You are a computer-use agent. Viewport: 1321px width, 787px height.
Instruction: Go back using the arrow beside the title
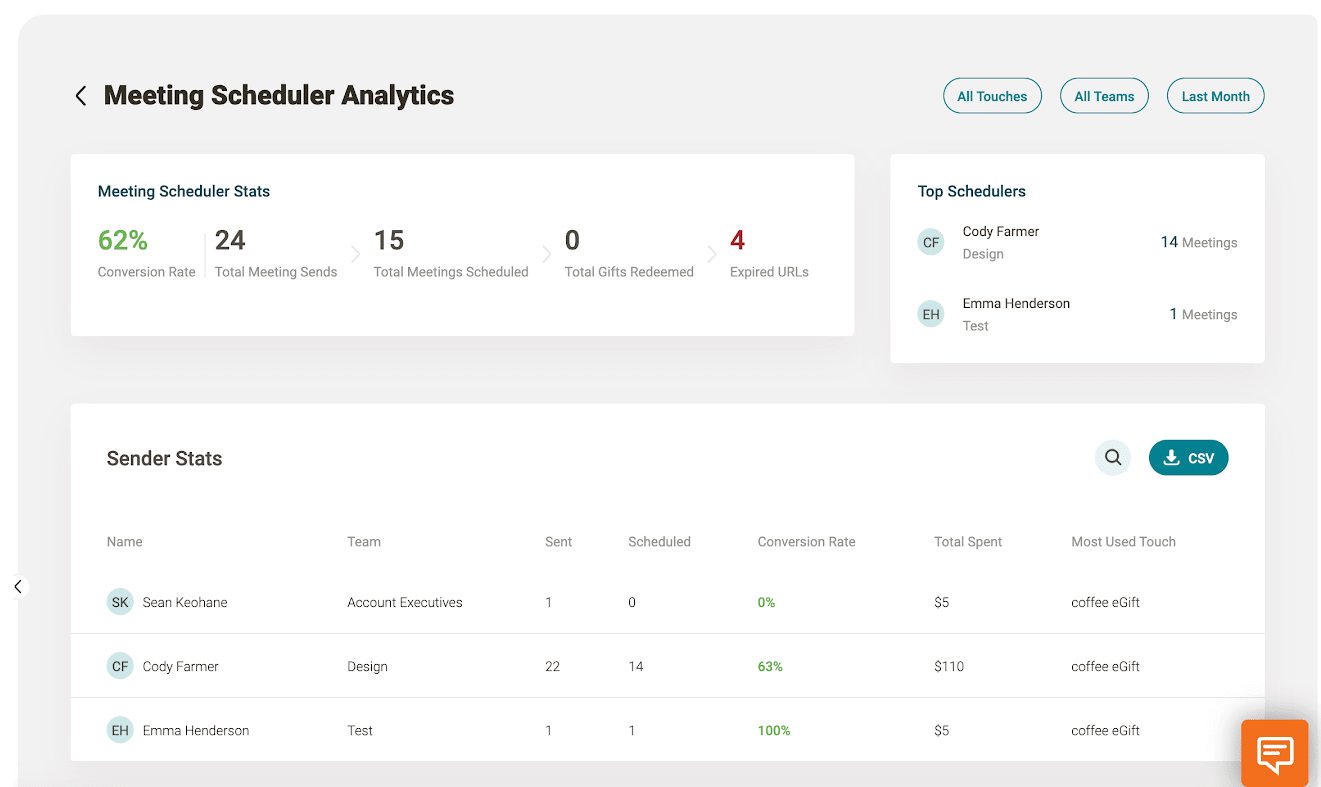pyautogui.click(x=81, y=96)
